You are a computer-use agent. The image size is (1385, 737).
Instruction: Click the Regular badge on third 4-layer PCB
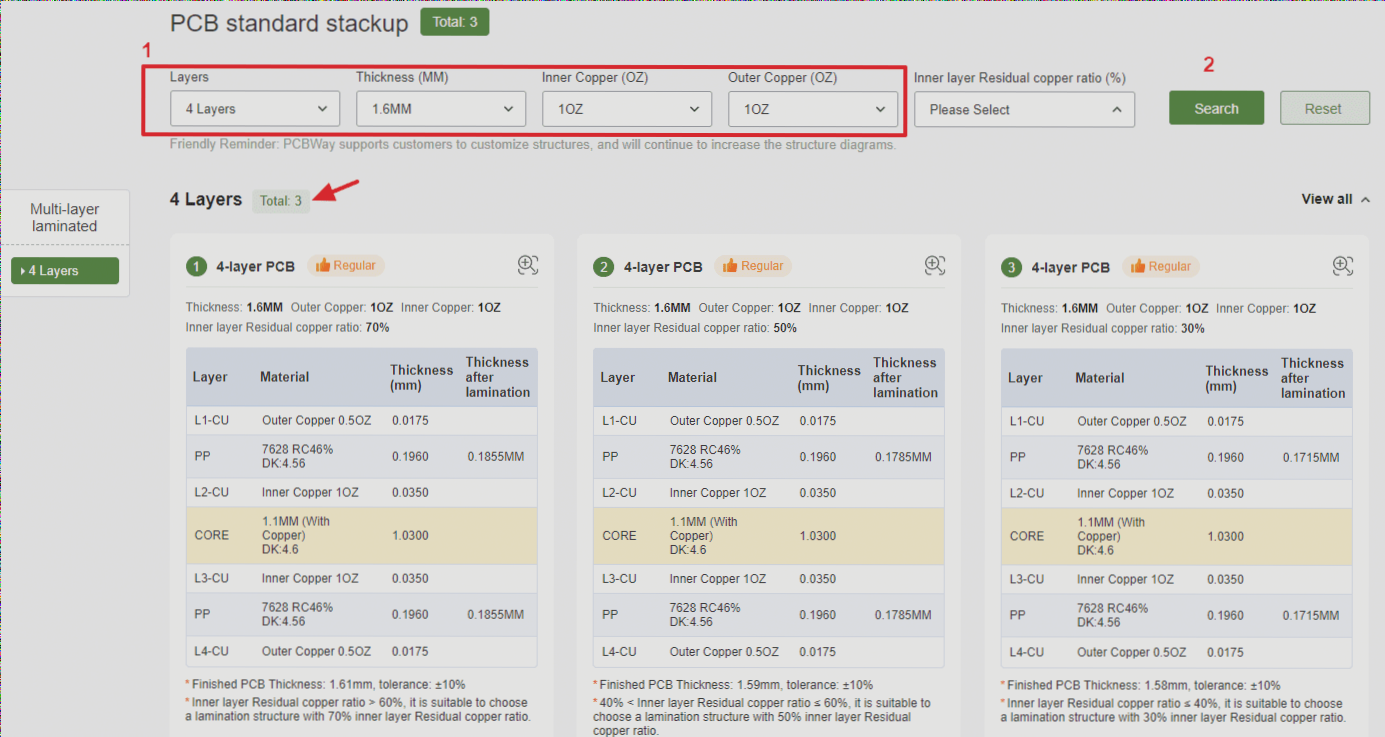pyautogui.click(x=1160, y=265)
